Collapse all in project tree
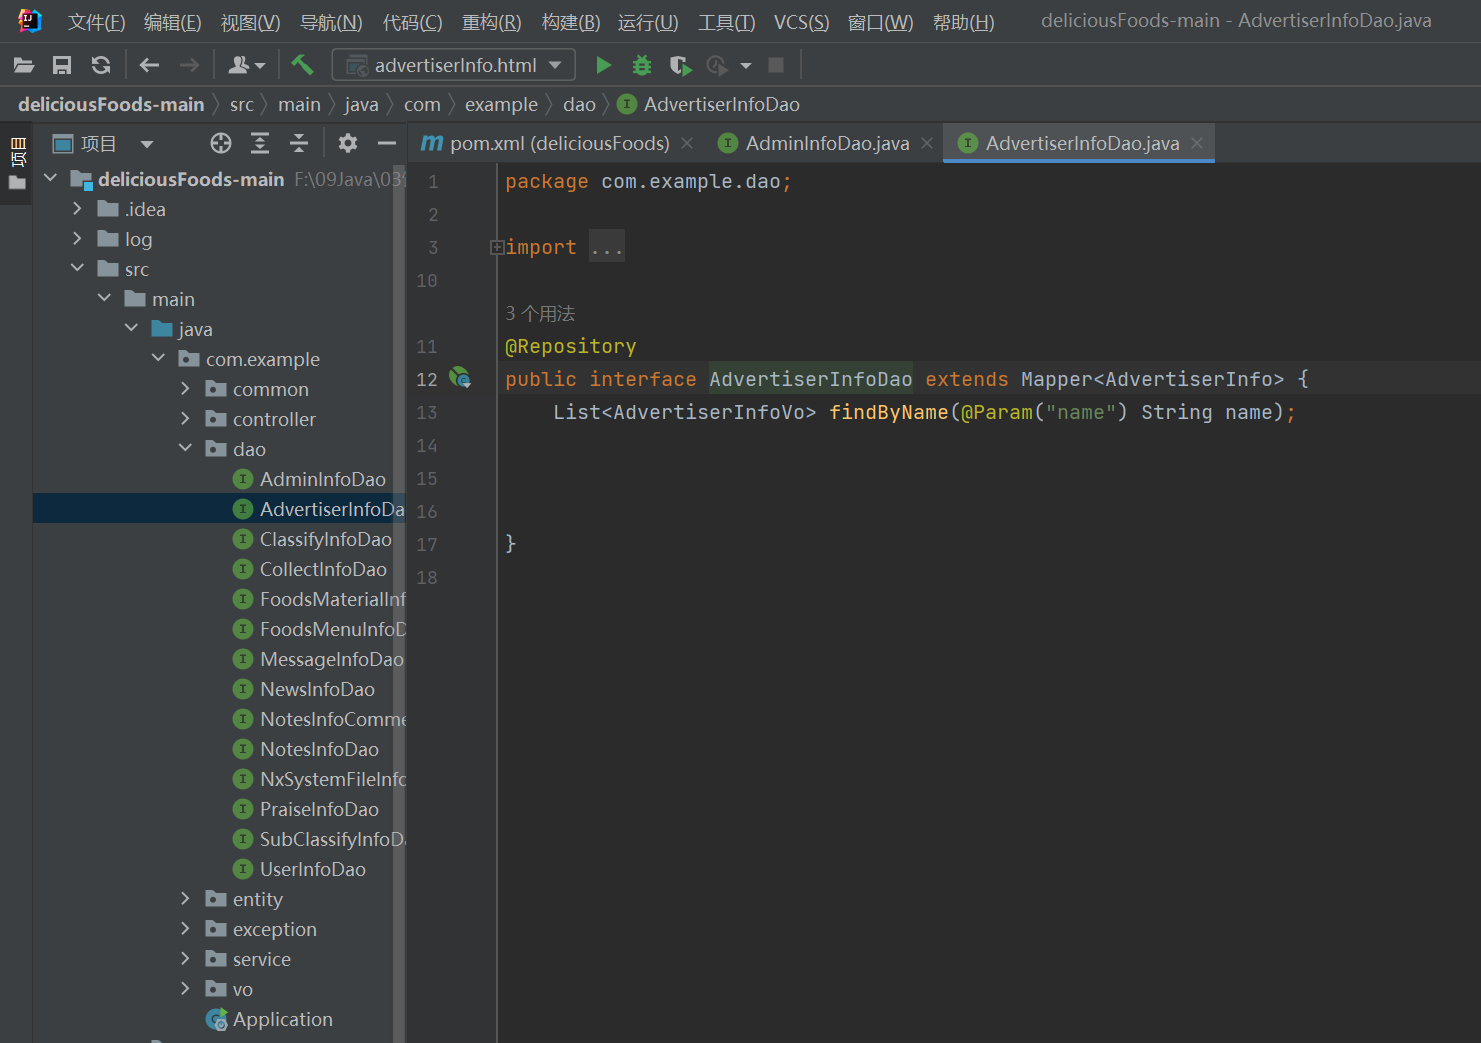 [299, 143]
